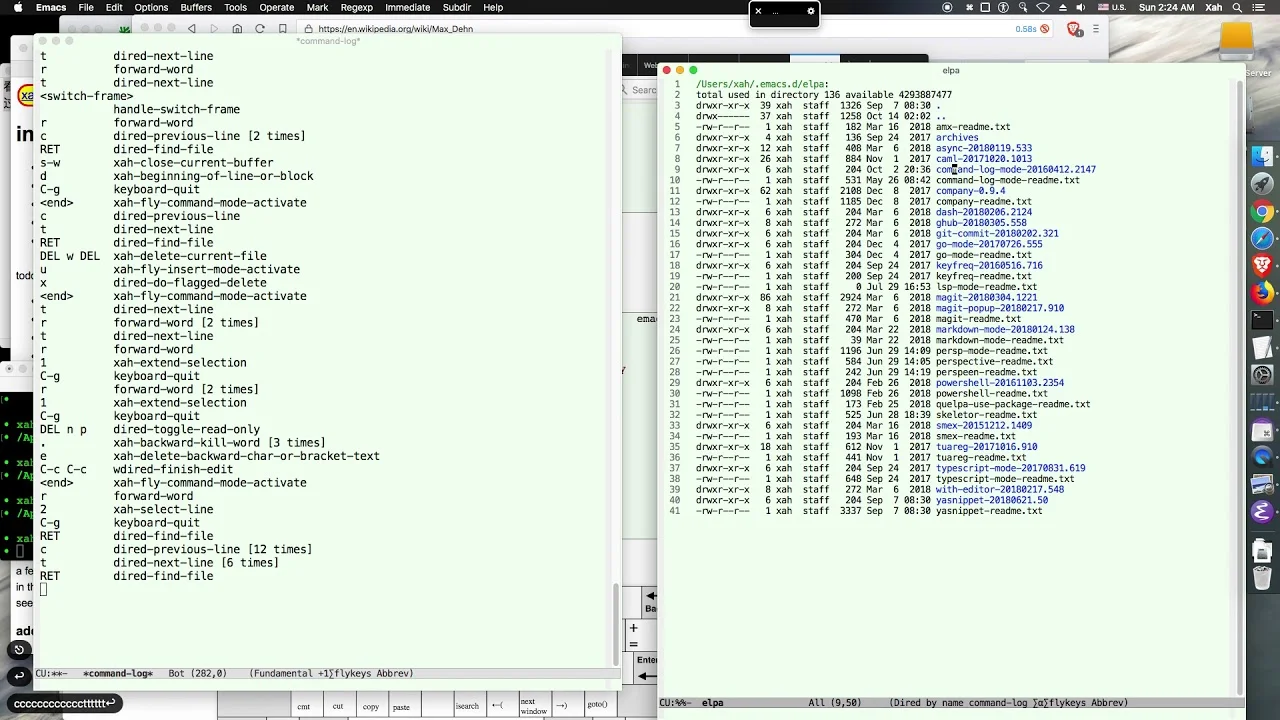Open the yasnippet-20180621.50 directory entry
Screen dimensions: 1280x720
pyautogui.click(x=992, y=500)
